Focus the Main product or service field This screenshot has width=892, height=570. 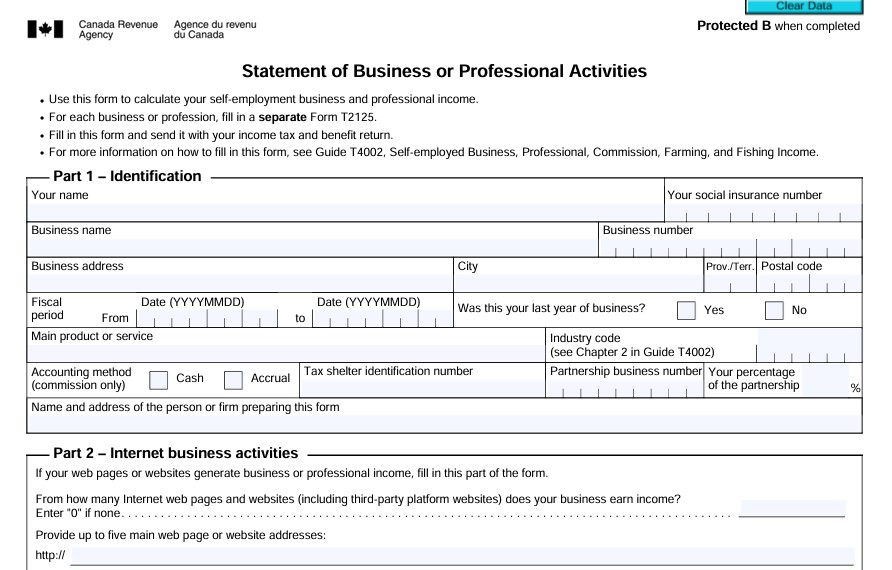285,353
